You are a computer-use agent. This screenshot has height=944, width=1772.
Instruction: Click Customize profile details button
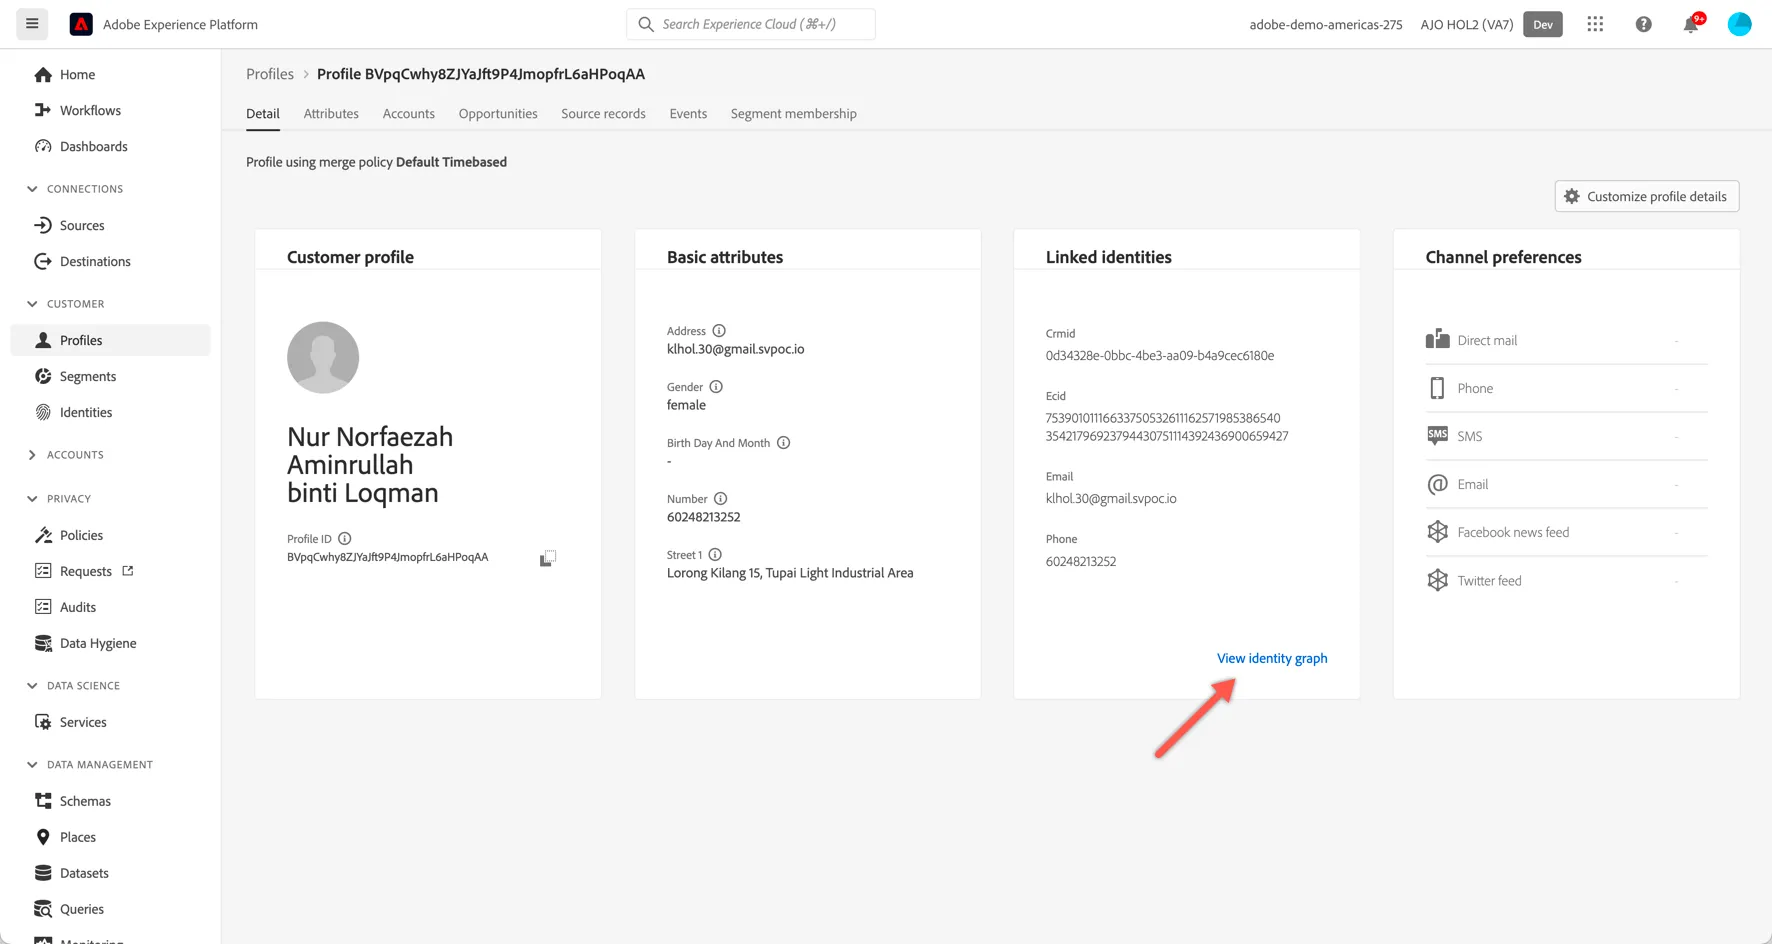[x=1646, y=197]
